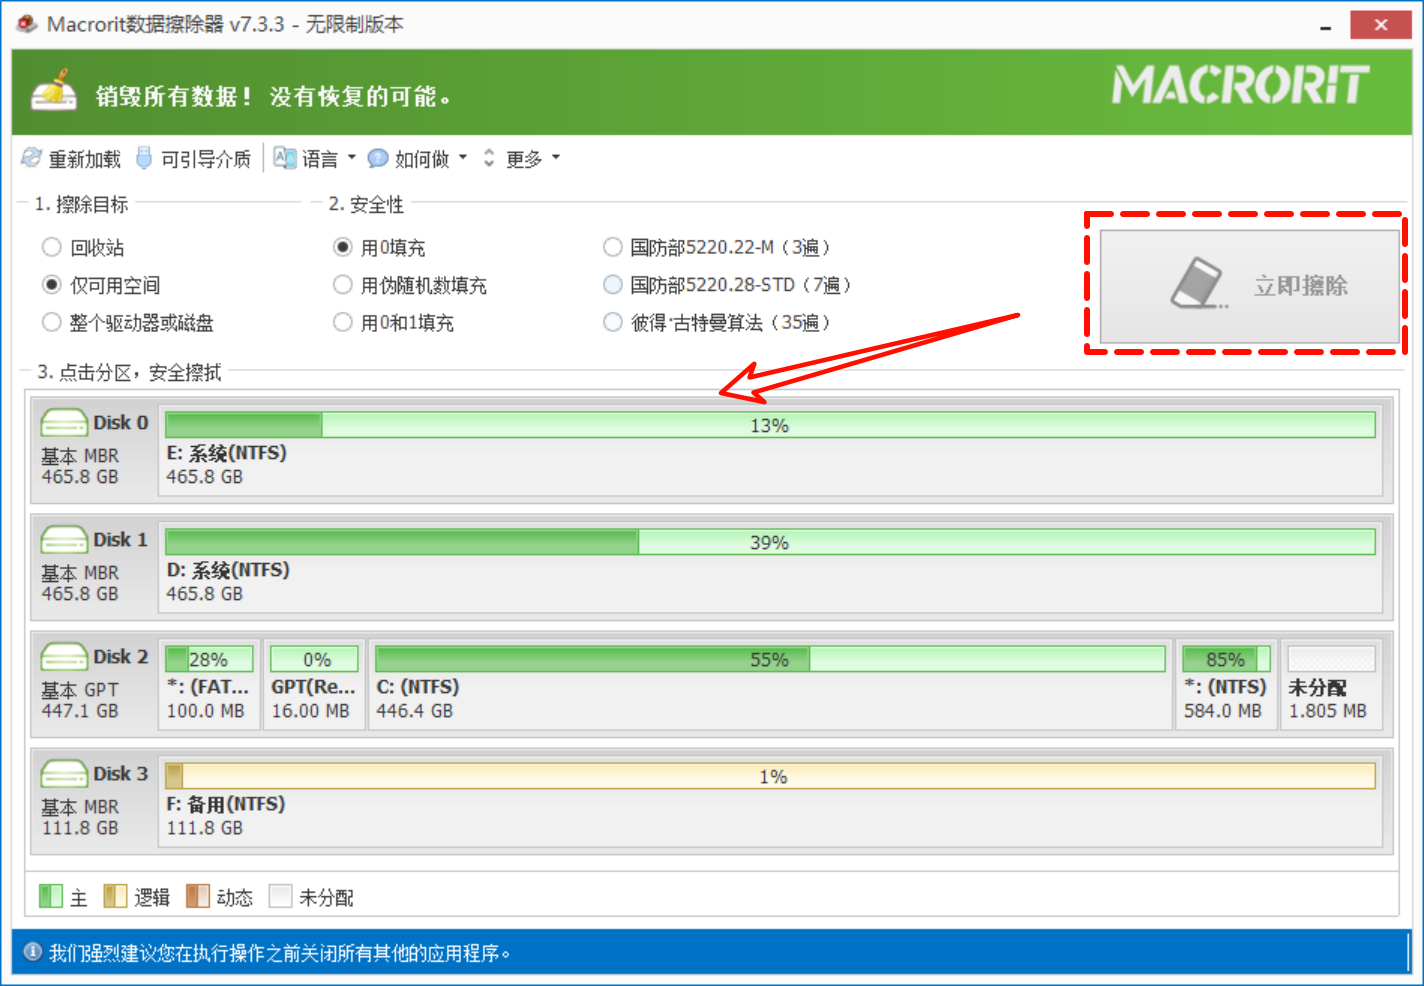Click the Disk 3 drive icon
This screenshot has width=1424, height=986.
(64, 774)
